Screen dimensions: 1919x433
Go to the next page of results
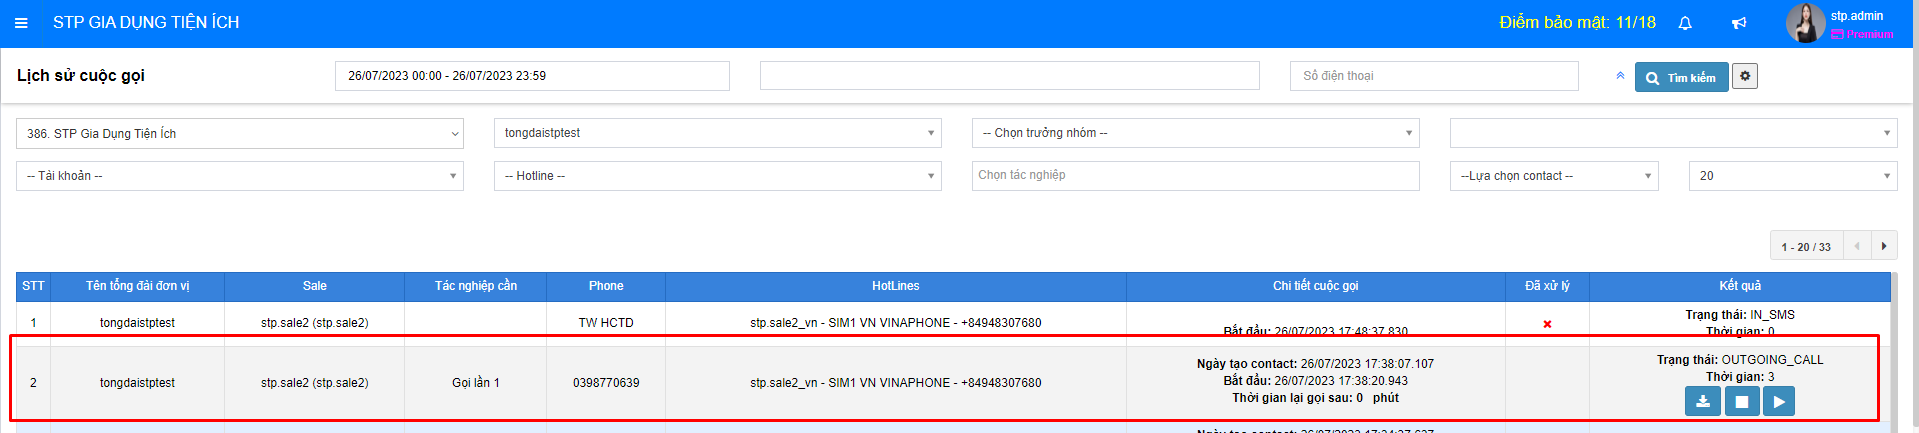(x=1884, y=246)
